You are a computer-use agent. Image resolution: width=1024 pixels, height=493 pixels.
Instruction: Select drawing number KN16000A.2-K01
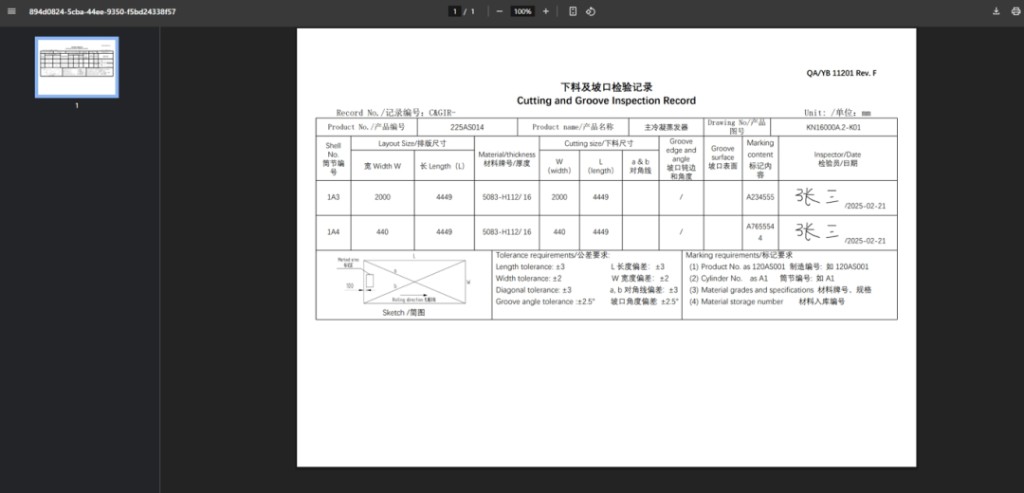click(x=833, y=127)
